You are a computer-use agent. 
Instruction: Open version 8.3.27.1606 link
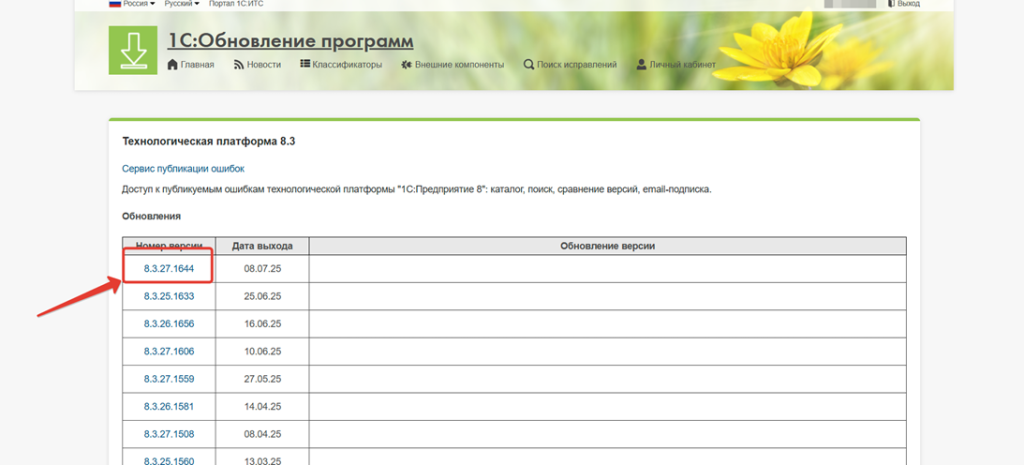(169, 351)
